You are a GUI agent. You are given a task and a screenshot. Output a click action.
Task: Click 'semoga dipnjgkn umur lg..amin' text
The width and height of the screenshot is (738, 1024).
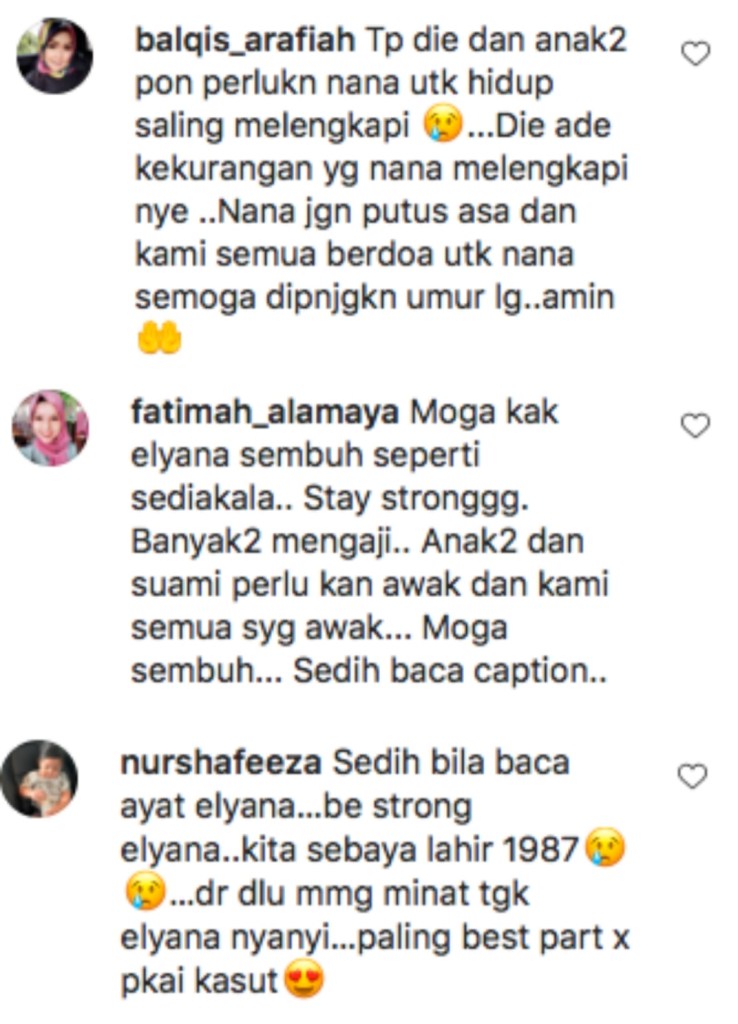374,299
